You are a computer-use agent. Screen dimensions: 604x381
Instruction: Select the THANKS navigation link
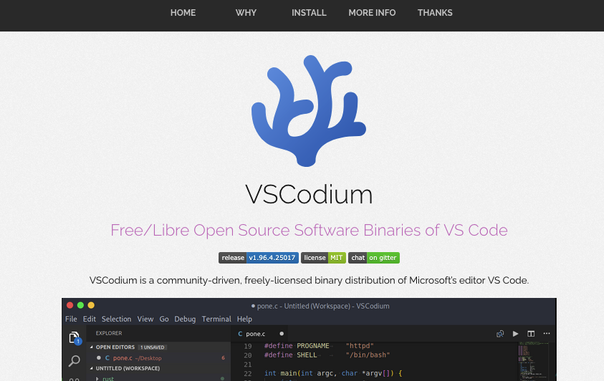435,13
